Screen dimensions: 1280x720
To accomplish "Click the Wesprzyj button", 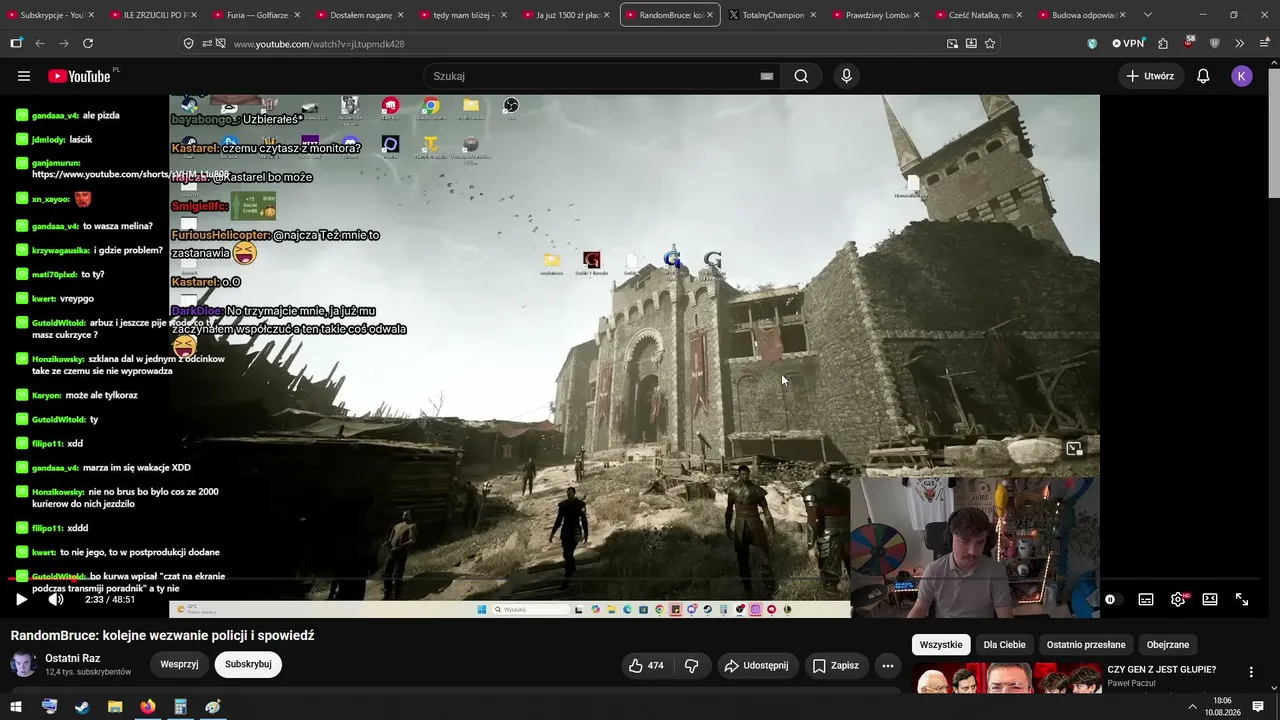I will coord(180,664).
